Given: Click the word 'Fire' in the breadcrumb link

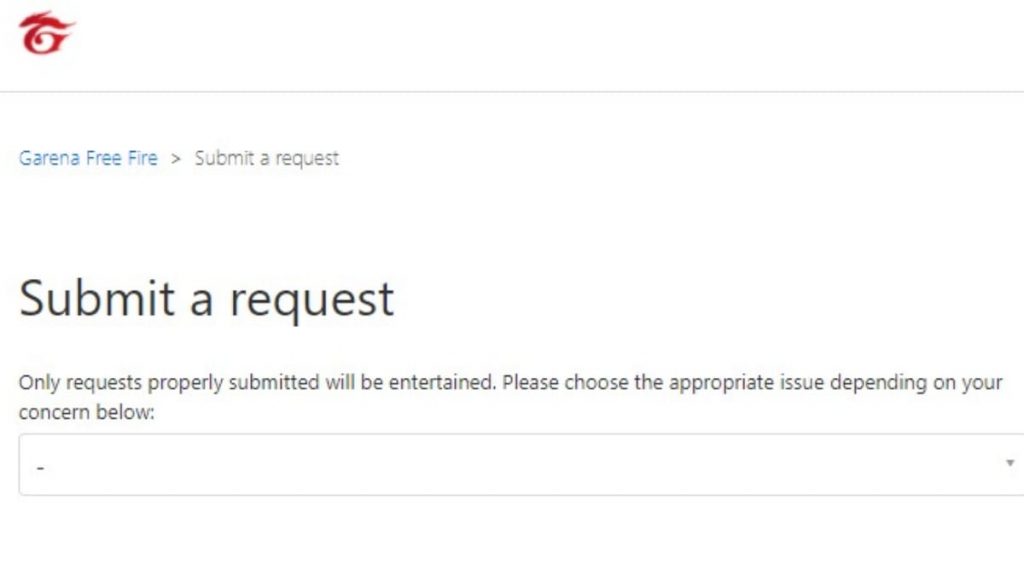Looking at the screenshot, I should [142, 158].
